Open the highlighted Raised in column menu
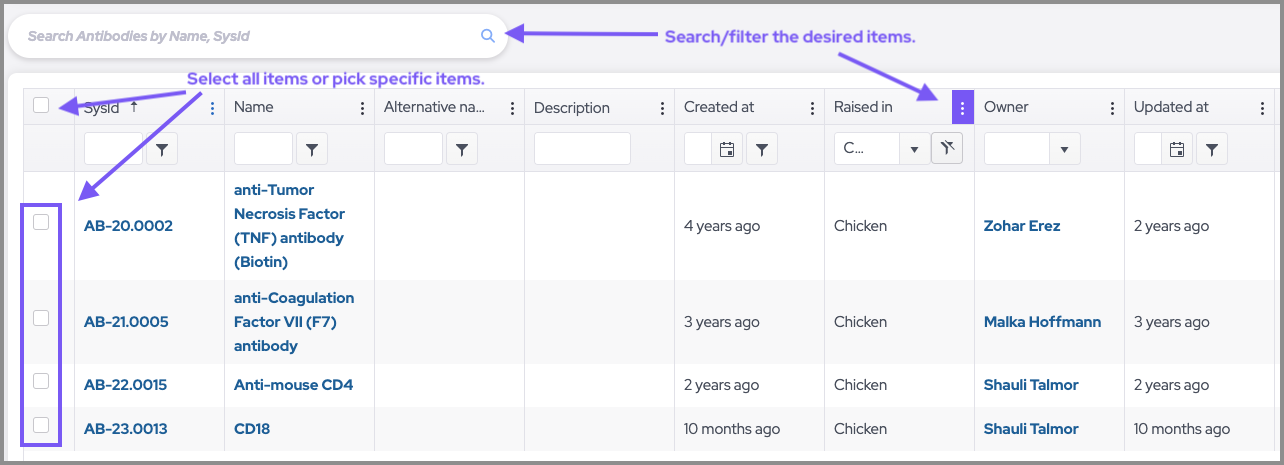Image resolution: width=1284 pixels, height=465 pixels. (962, 107)
